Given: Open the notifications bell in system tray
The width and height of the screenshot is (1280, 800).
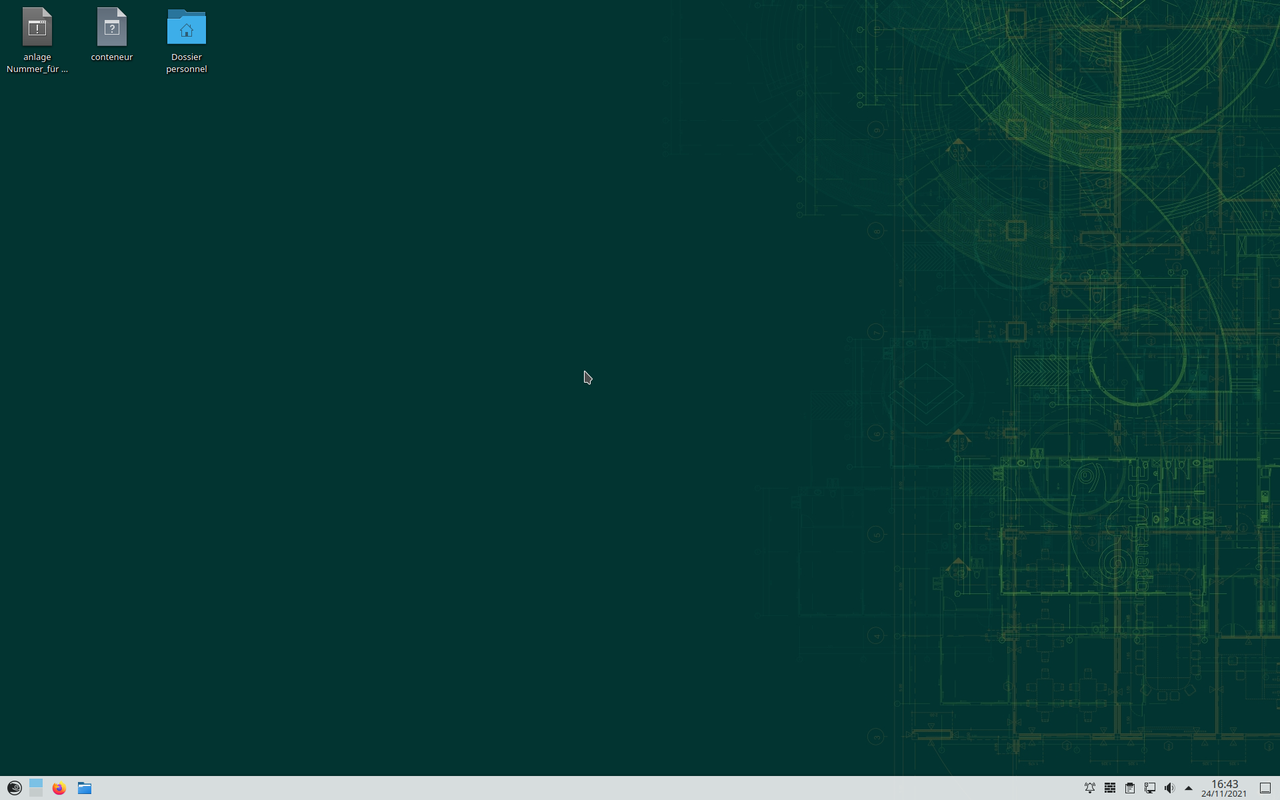Looking at the screenshot, I should pyautogui.click(x=1090, y=788).
